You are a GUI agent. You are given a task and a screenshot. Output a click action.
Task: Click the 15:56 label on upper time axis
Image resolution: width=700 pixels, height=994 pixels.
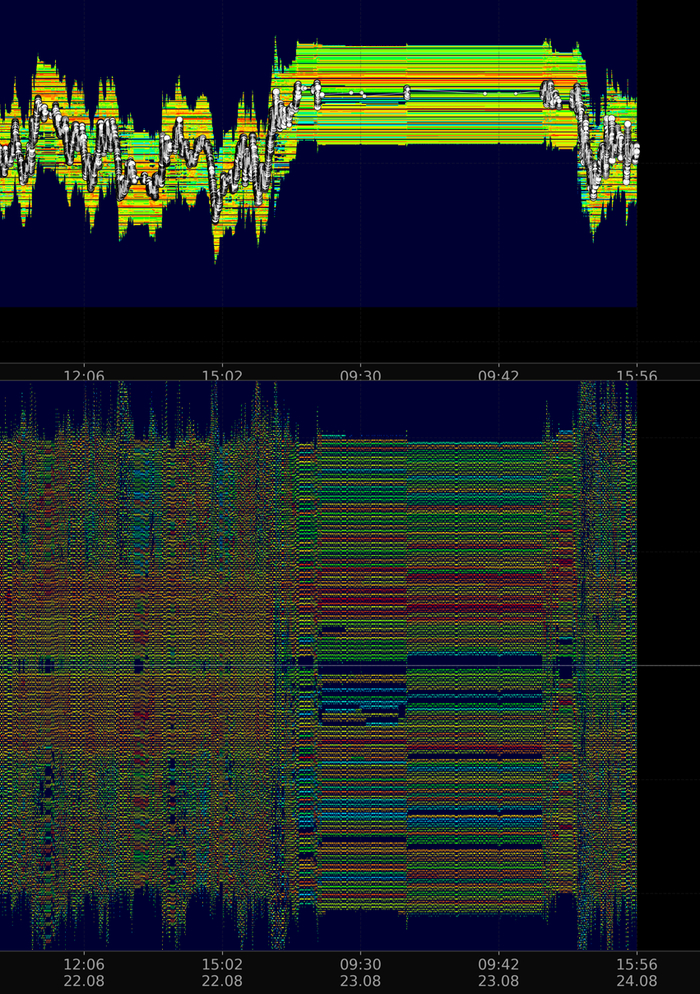[636, 376]
